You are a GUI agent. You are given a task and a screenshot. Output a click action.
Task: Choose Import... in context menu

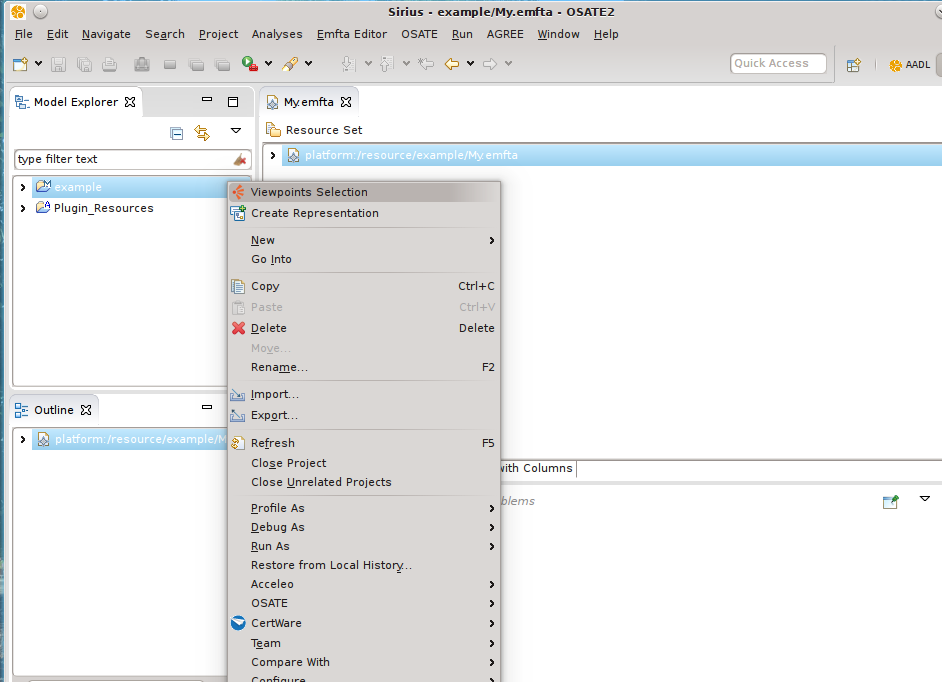364,394
